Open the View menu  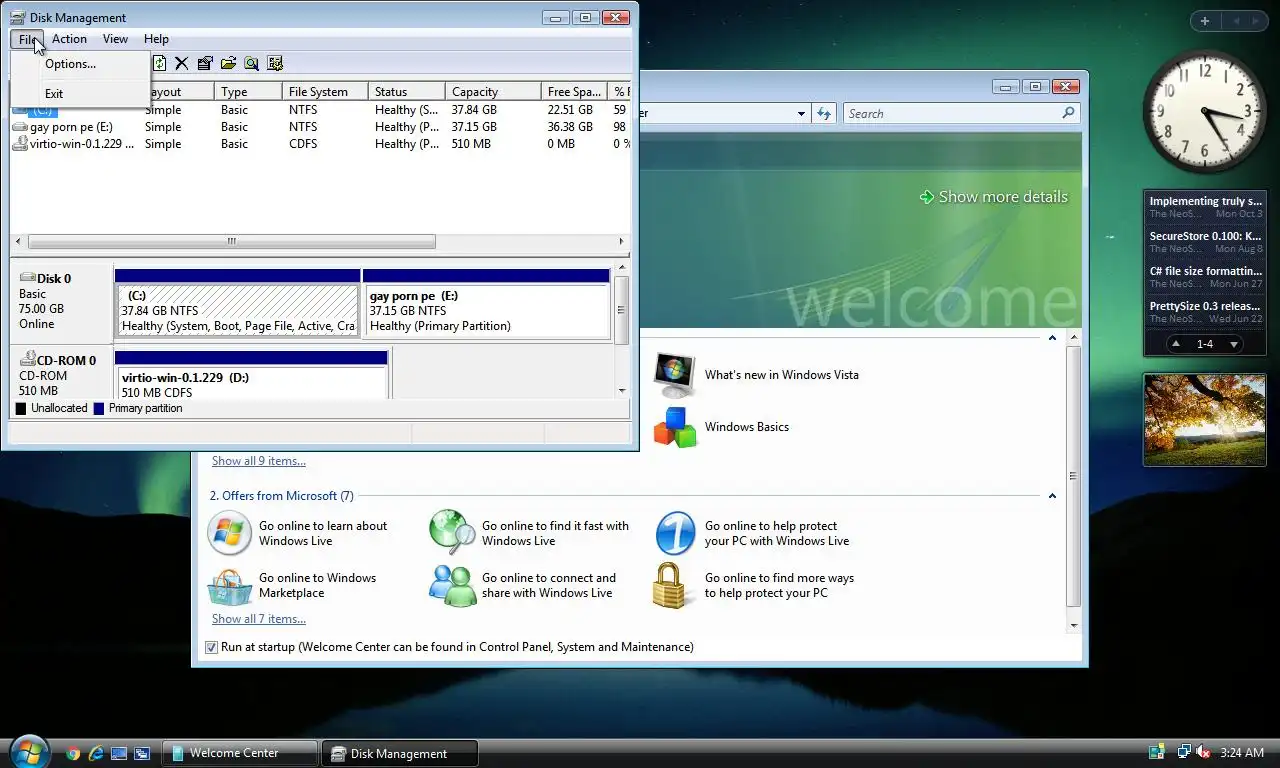coord(115,39)
